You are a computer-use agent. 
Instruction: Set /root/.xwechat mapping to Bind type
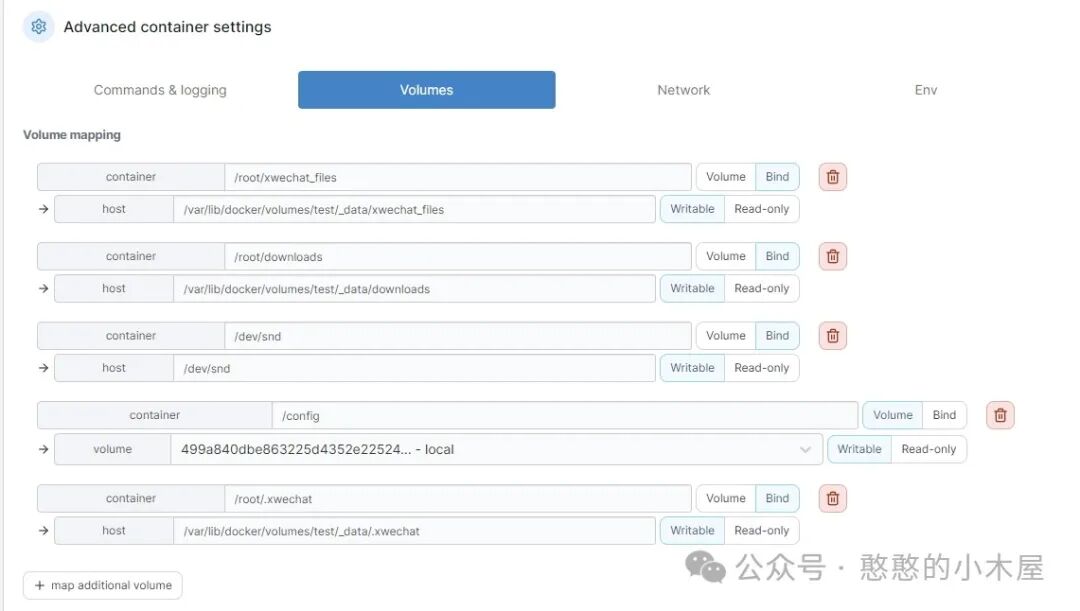(777, 499)
